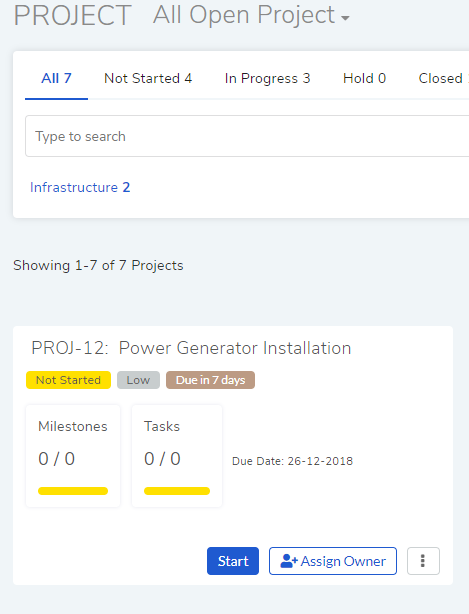View the Closed projects tab
This screenshot has height=614, width=469.
click(x=444, y=78)
